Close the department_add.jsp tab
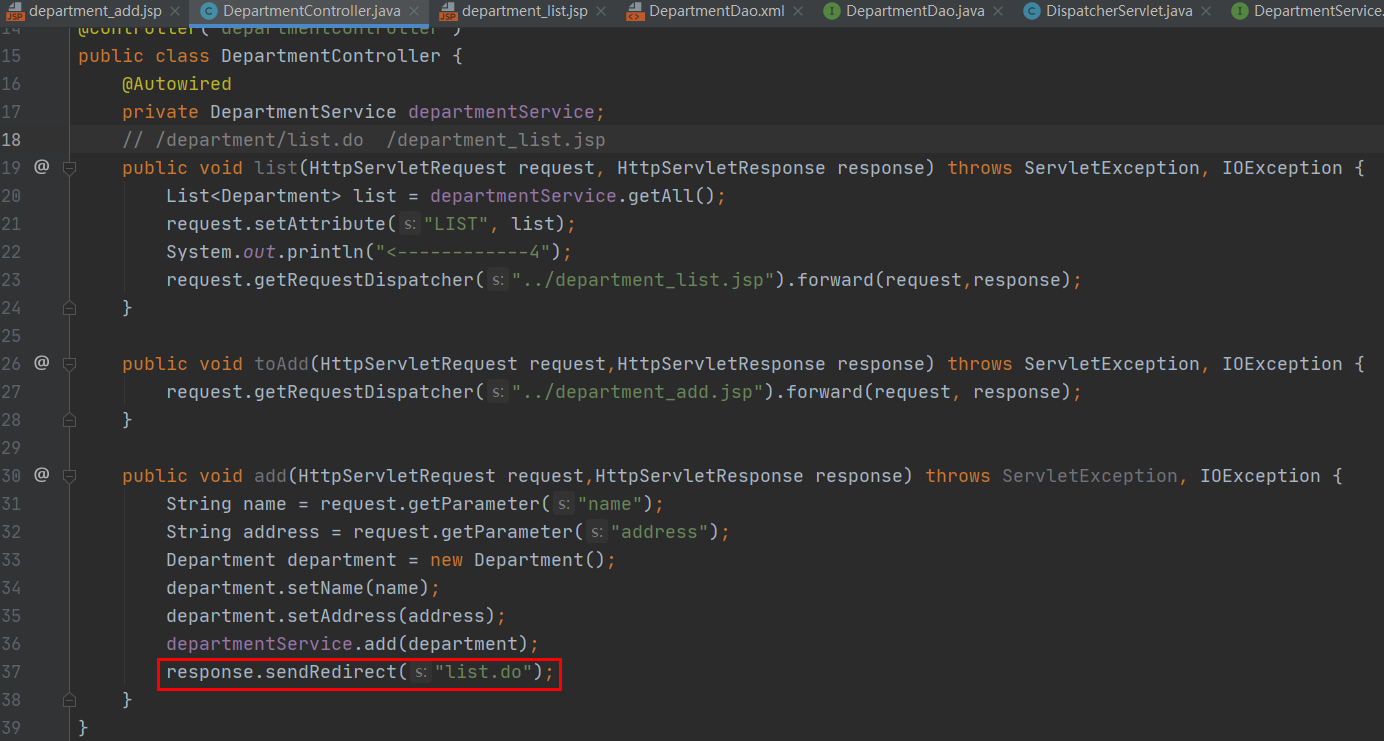 tap(175, 12)
